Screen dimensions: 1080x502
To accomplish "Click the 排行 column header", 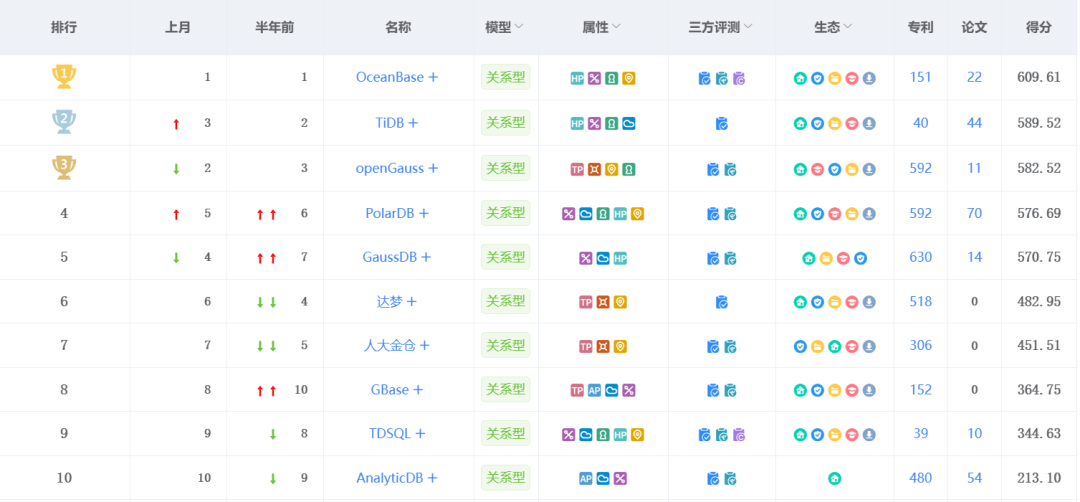I will point(64,28).
